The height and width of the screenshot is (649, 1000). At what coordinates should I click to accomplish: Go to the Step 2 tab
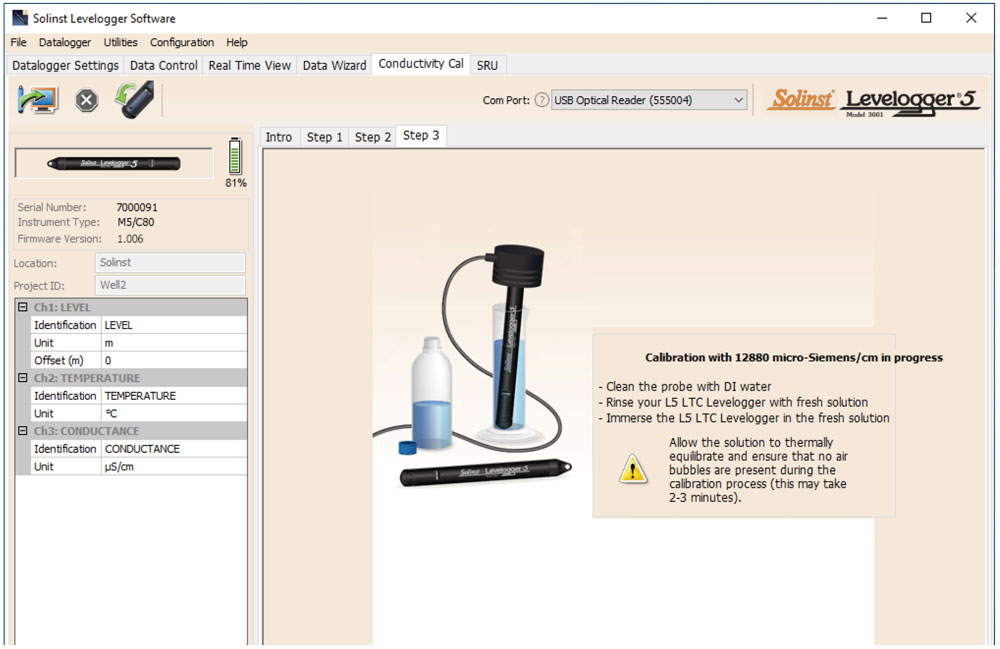(x=373, y=137)
